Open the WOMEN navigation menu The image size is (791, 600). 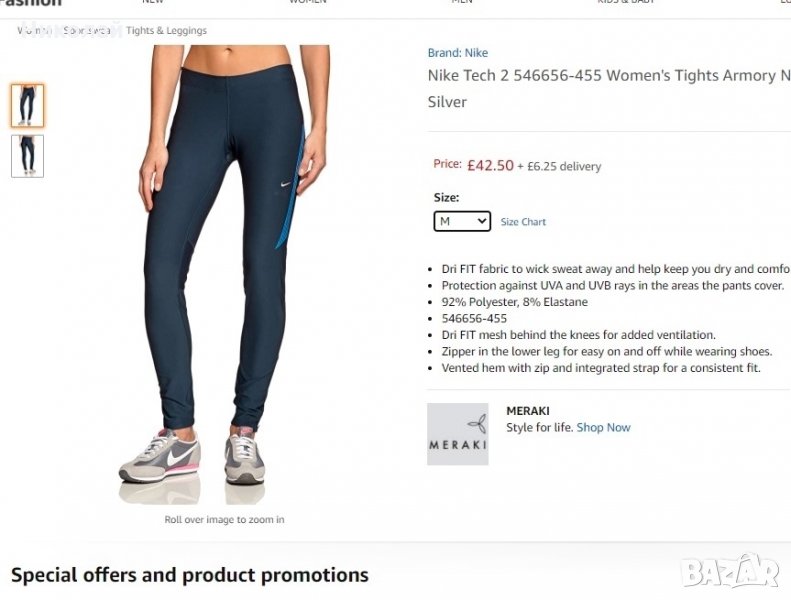(x=307, y=3)
